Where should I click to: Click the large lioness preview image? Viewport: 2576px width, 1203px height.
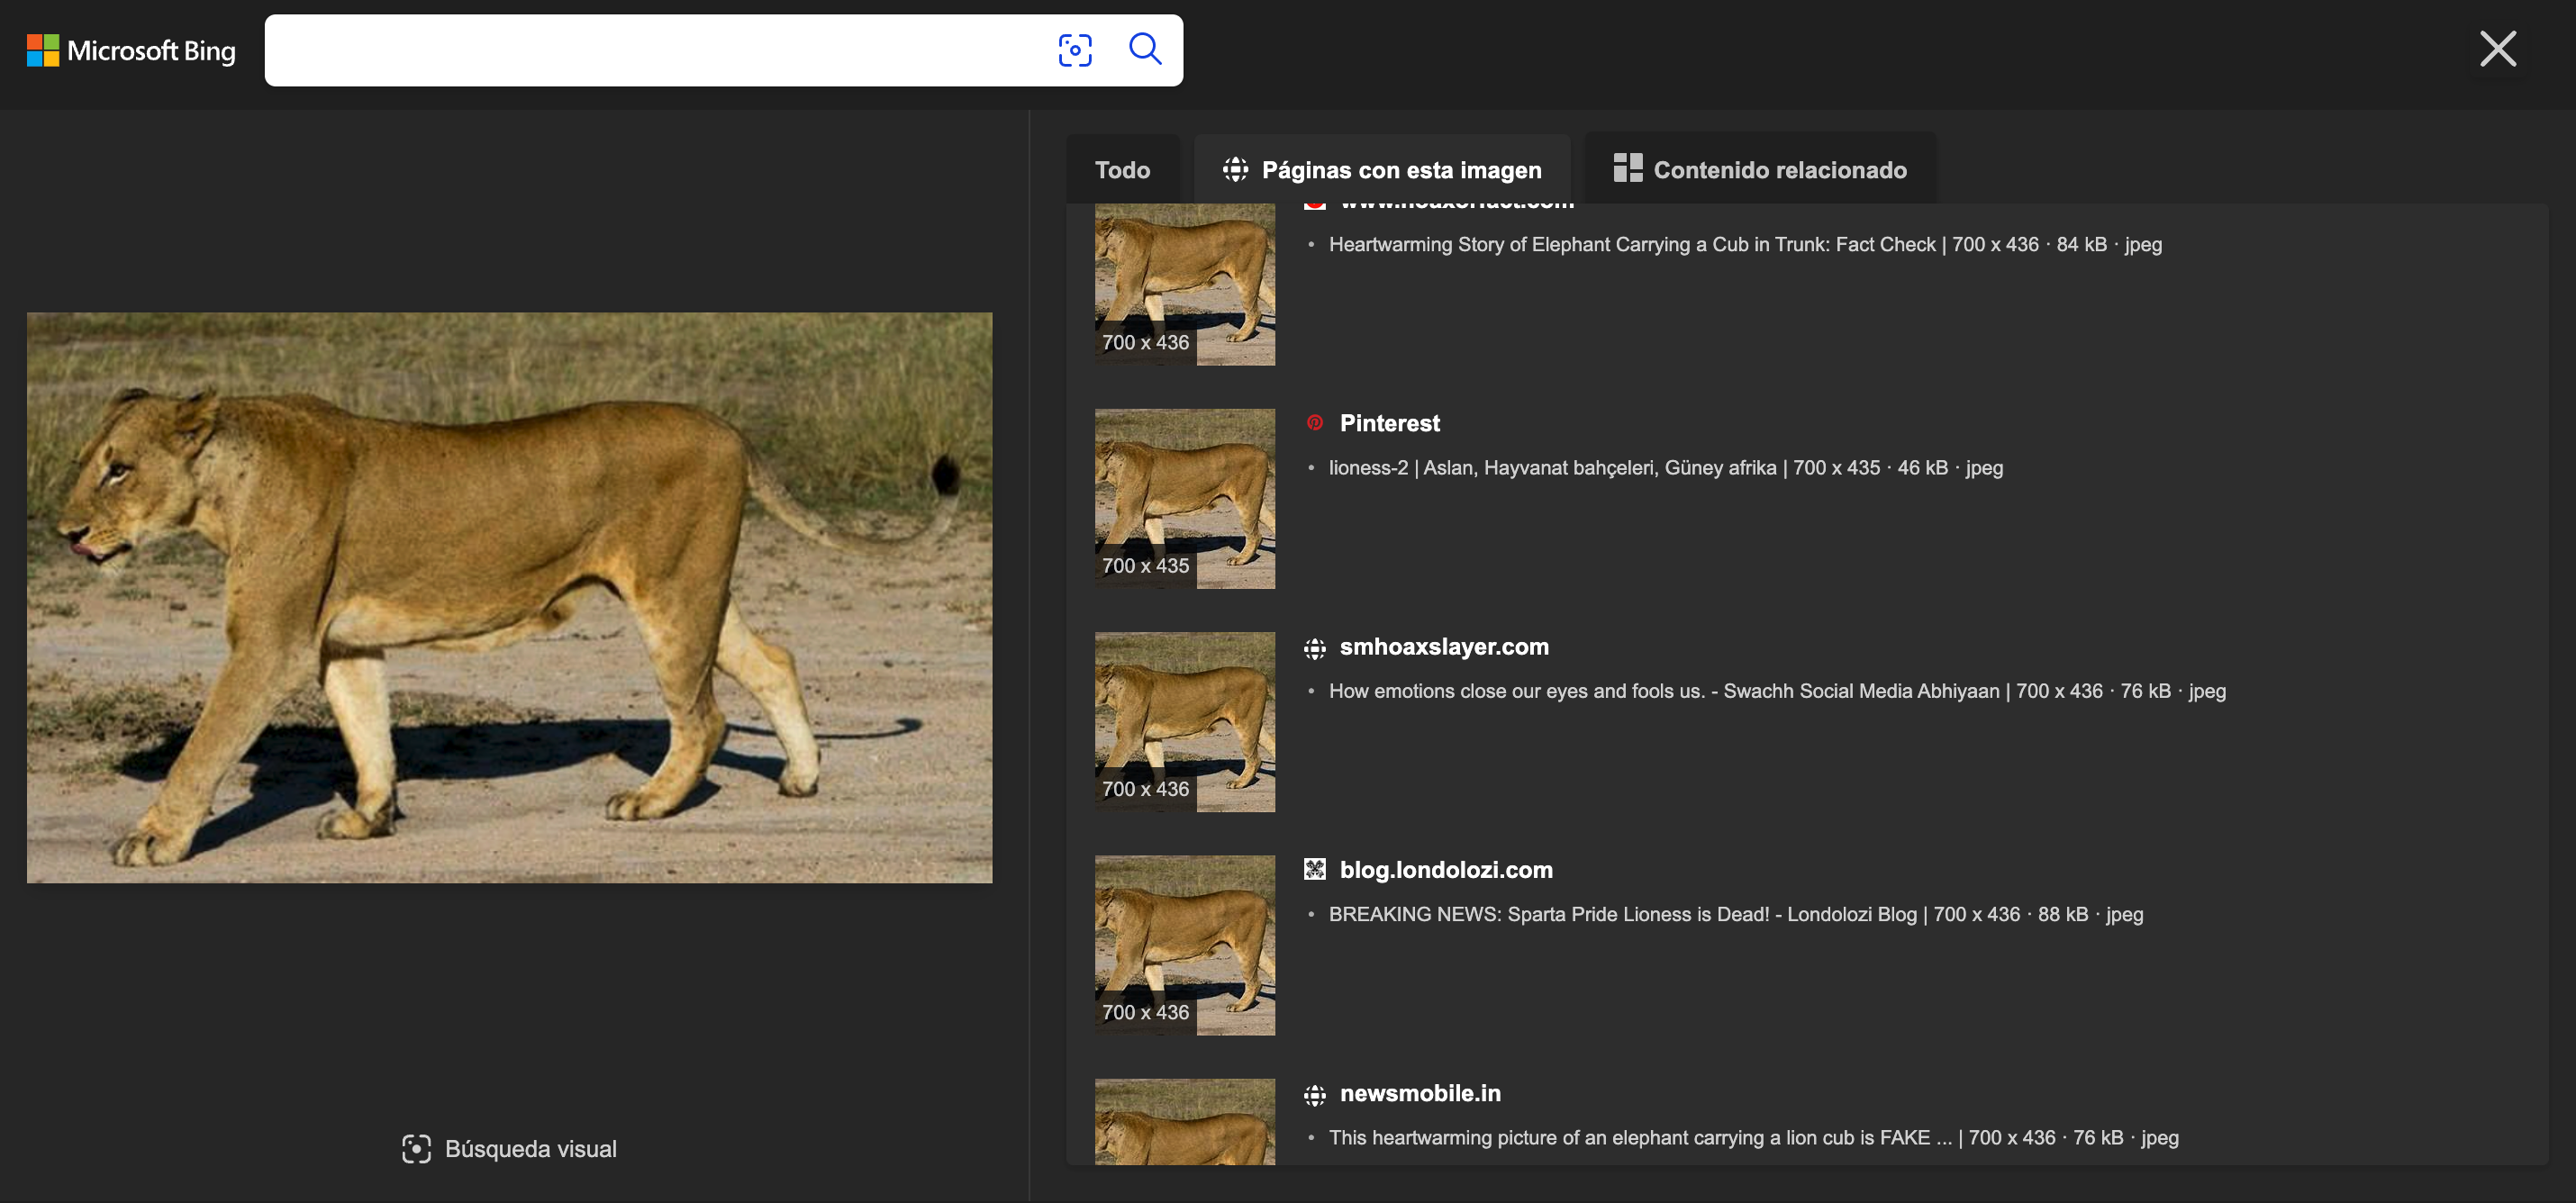[x=509, y=597]
